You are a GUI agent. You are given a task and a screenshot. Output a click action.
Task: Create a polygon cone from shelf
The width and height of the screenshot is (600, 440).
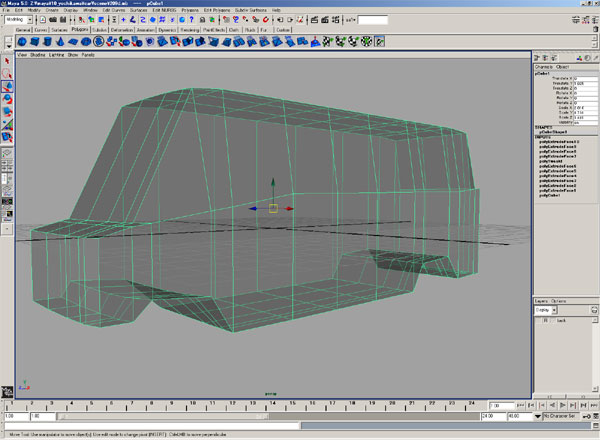coord(60,41)
